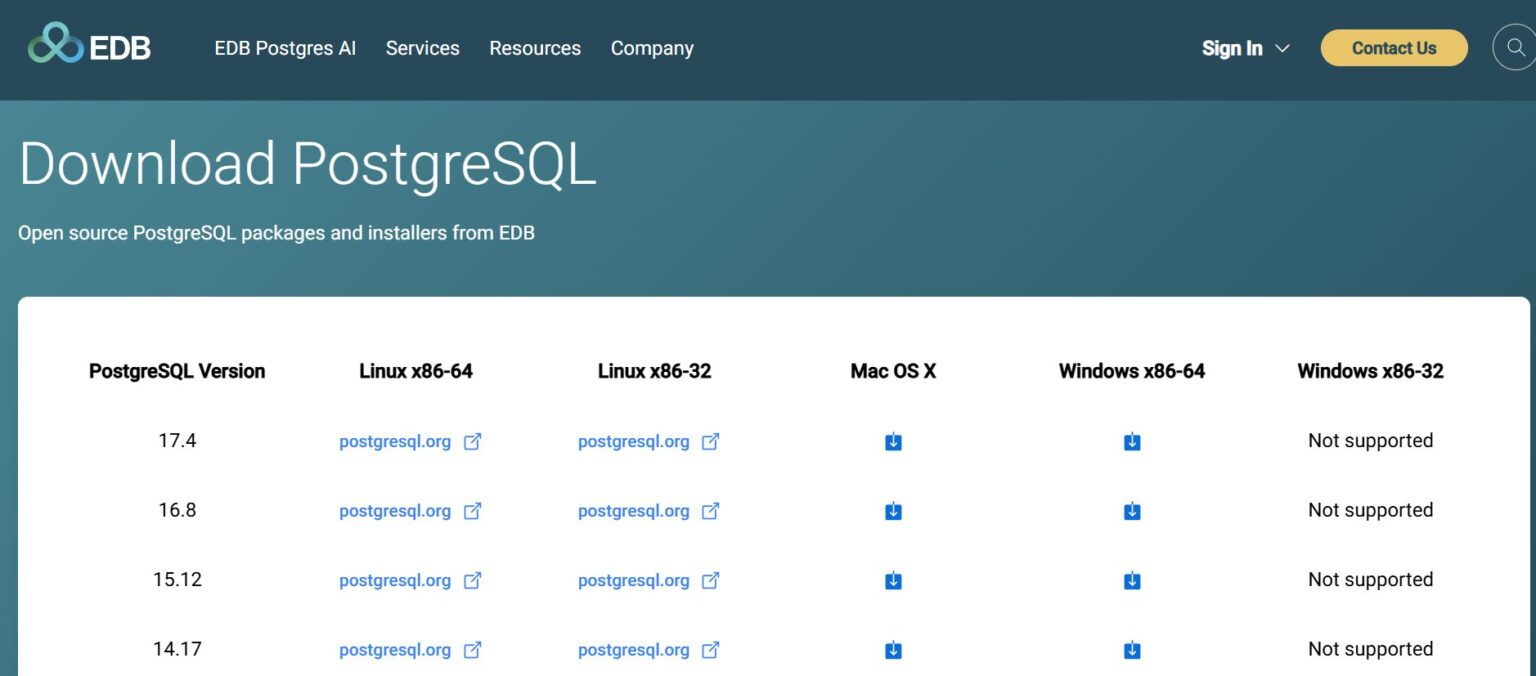Download PostgreSQL 15.12 for Windows x86-64
The height and width of the screenshot is (676, 1536).
pyautogui.click(x=1132, y=581)
